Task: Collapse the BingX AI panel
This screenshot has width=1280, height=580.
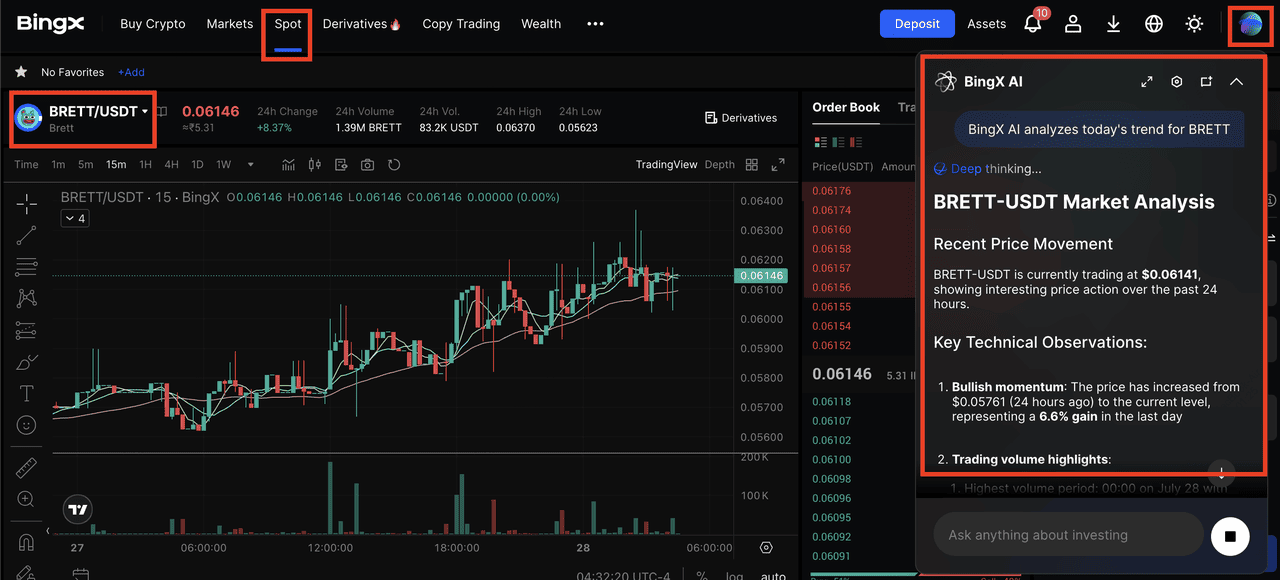Action: [1236, 82]
